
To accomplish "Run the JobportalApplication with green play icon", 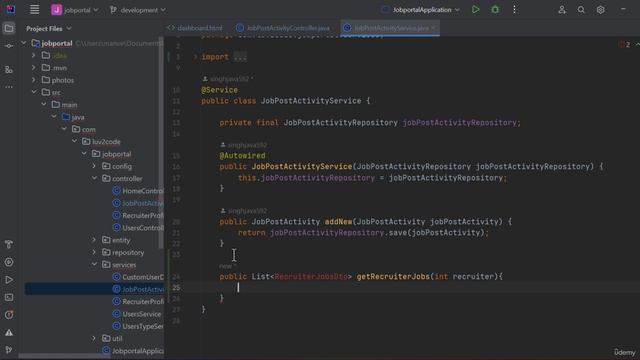I will point(476,9).
